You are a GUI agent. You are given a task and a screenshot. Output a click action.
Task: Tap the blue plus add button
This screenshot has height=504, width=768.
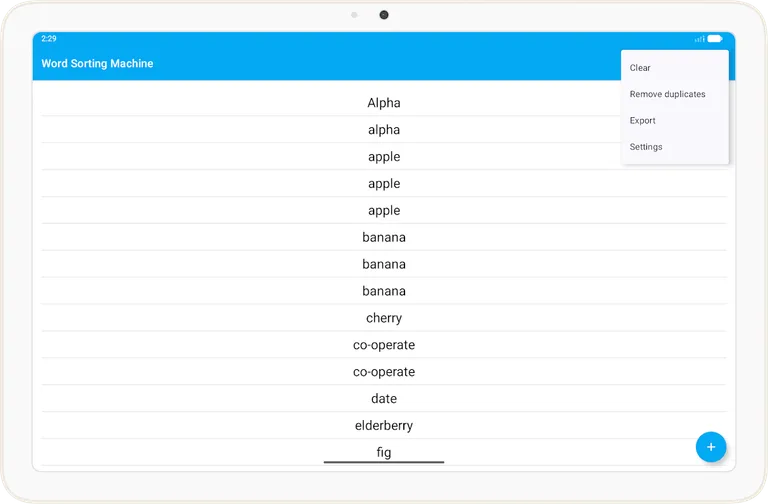(711, 447)
